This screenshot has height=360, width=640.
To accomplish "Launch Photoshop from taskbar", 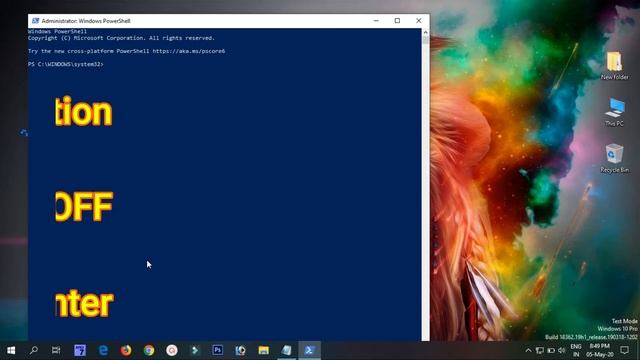I will [x=218, y=350].
